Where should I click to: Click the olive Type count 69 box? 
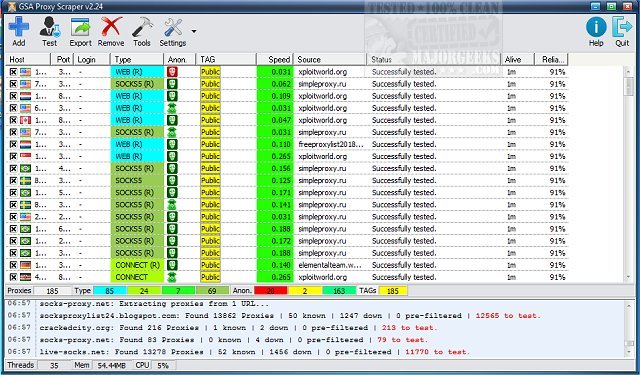coord(212,291)
